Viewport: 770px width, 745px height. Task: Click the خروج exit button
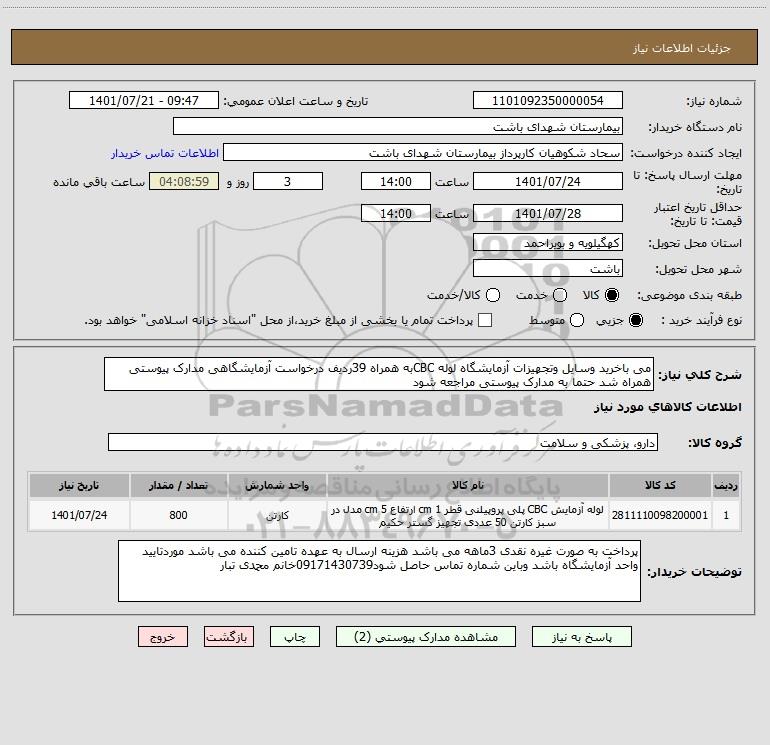click(163, 637)
